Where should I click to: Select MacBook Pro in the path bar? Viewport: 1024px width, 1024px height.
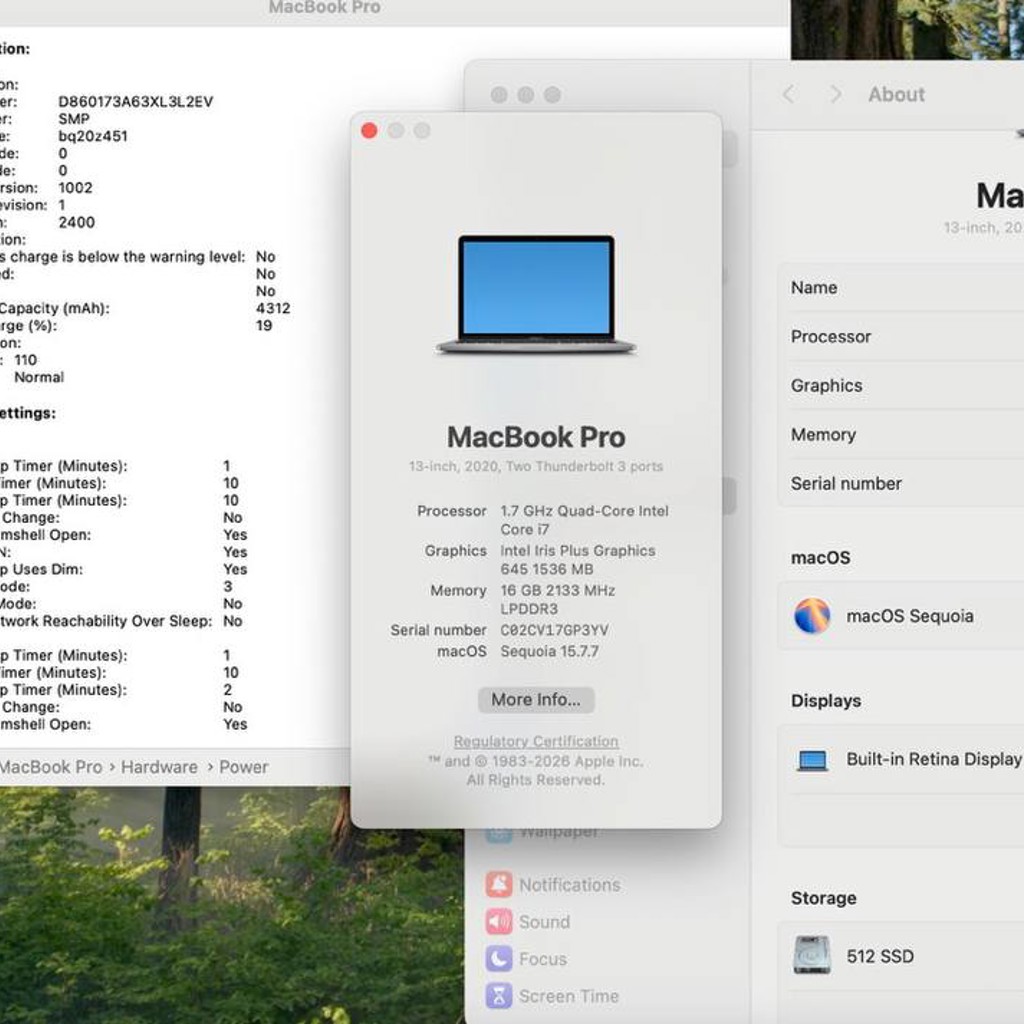click(x=51, y=767)
